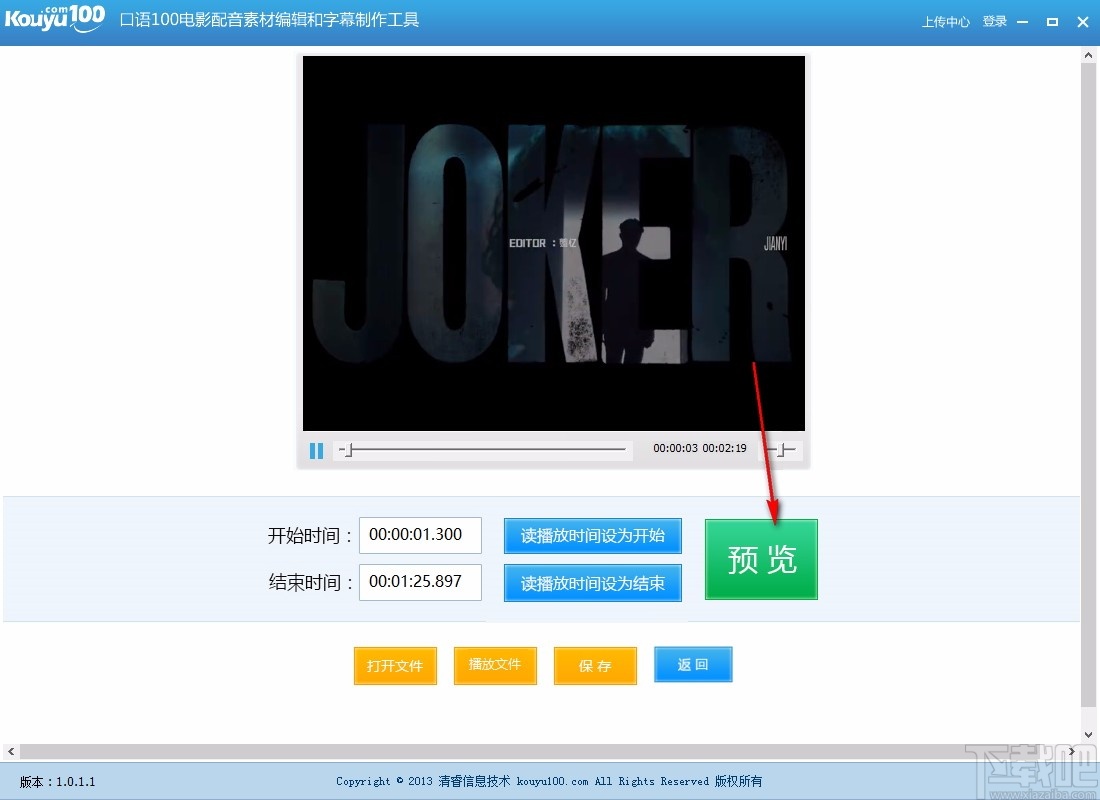Minimize the window

[x=1022, y=22]
